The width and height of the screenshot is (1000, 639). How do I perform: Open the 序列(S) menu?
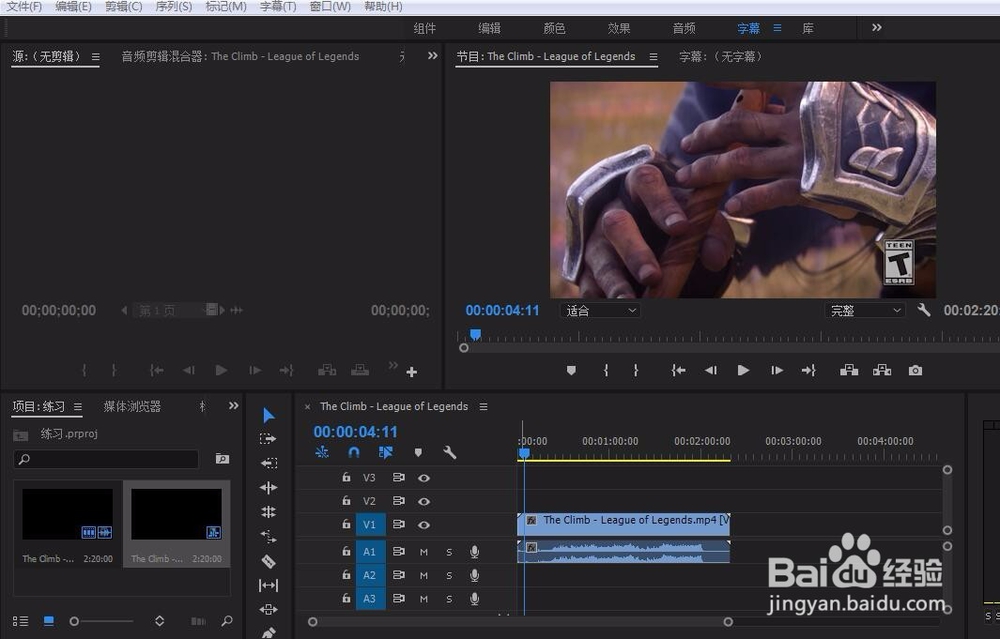point(173,6)
